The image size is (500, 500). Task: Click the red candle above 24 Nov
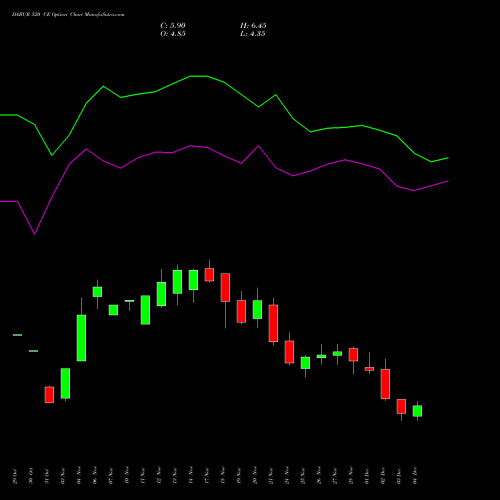[x=289, y=352]
